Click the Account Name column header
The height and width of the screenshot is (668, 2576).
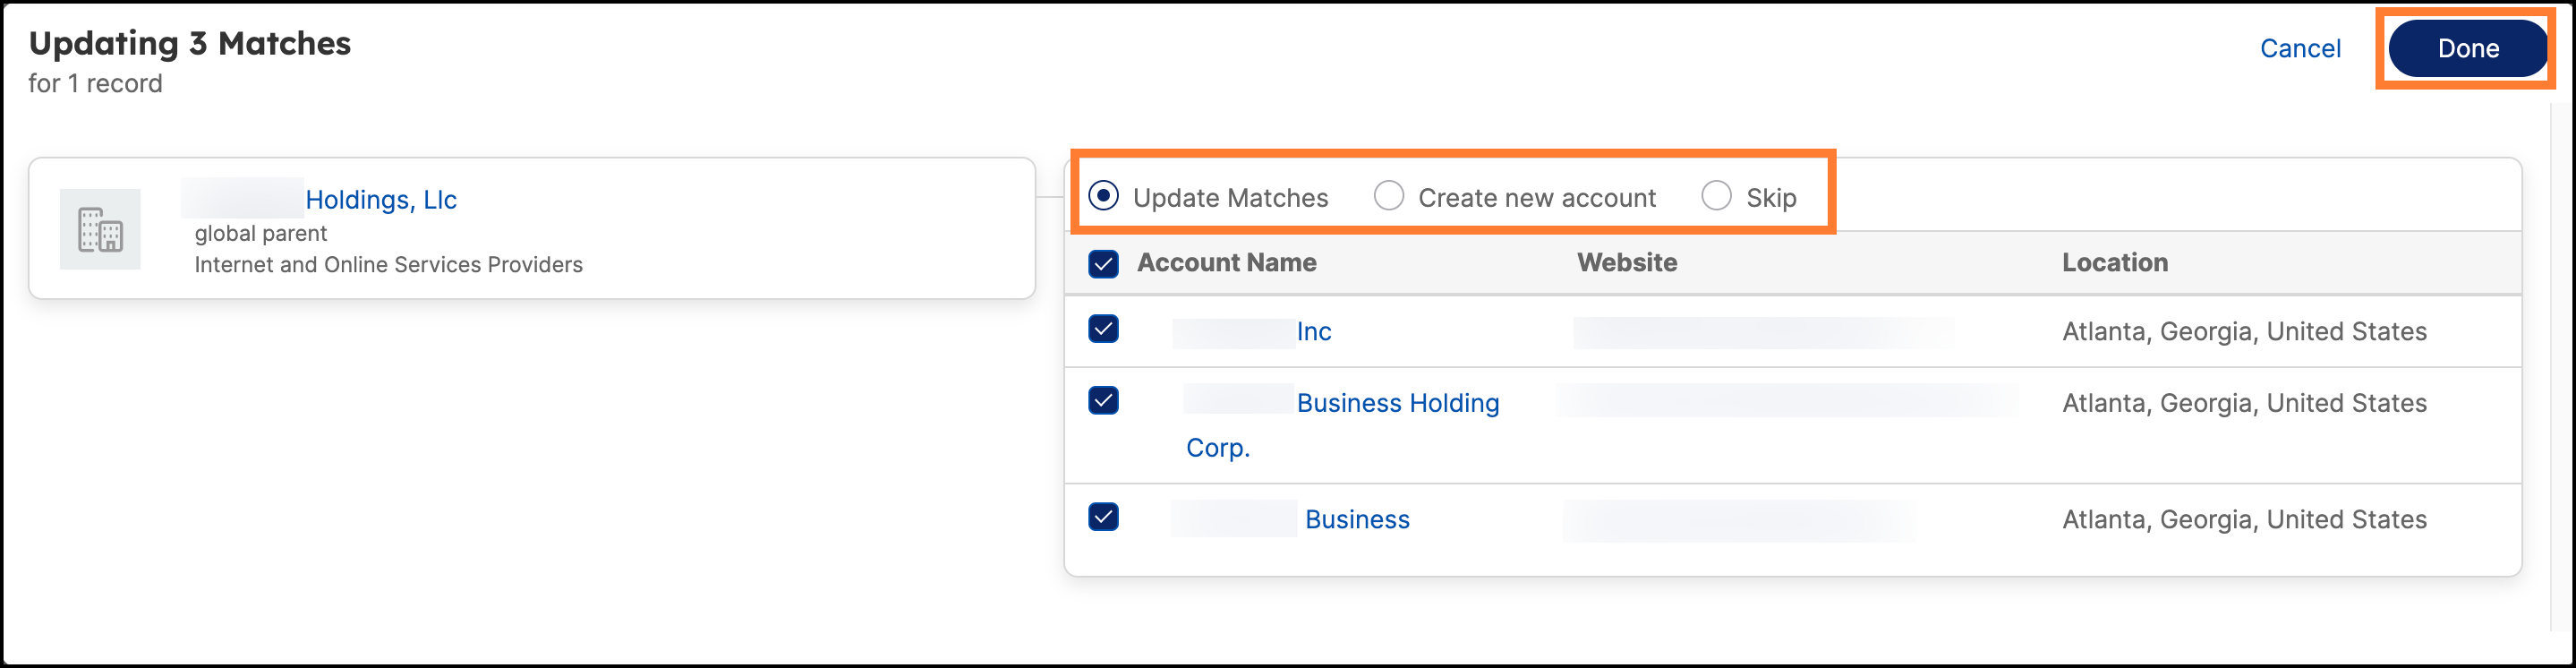[1227, 262]
